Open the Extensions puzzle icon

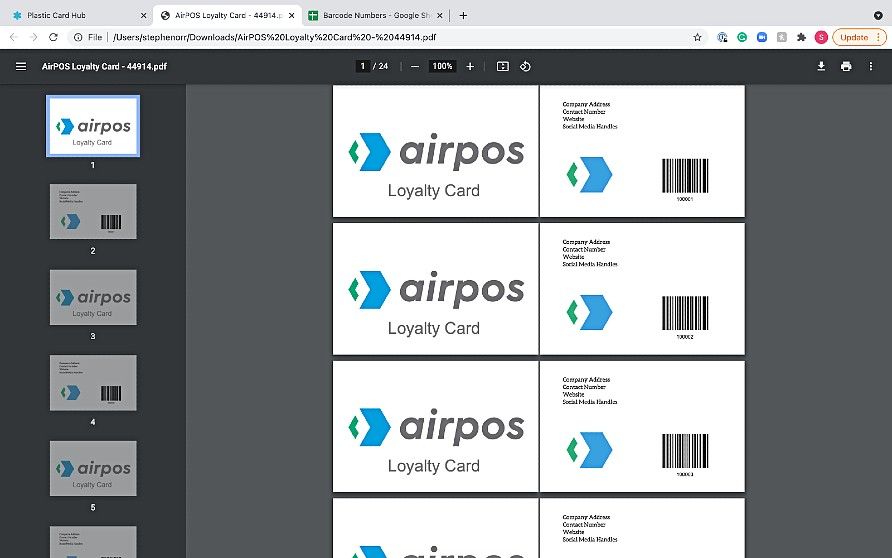point(801,37)
